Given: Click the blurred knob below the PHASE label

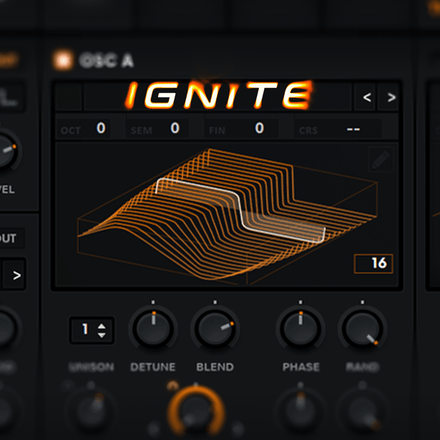Looking at the screenshot, I should point(300,411).
